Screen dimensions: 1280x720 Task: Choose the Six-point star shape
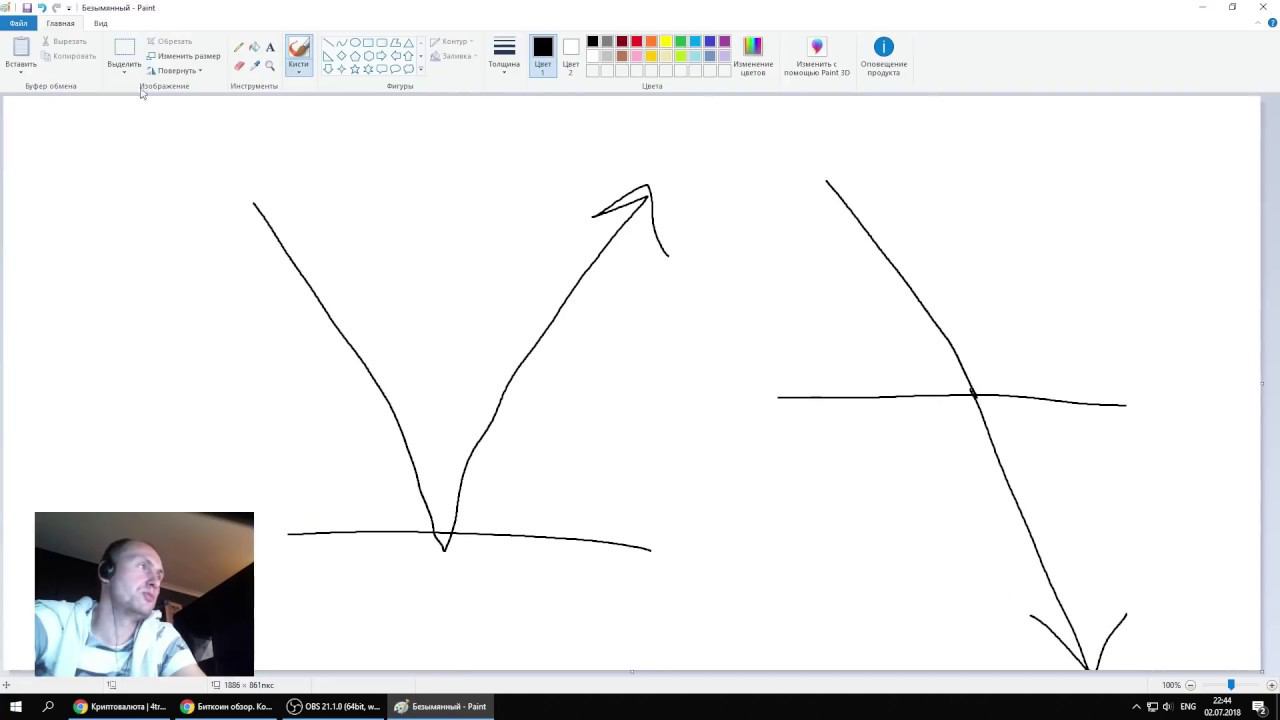click(368, 69)
